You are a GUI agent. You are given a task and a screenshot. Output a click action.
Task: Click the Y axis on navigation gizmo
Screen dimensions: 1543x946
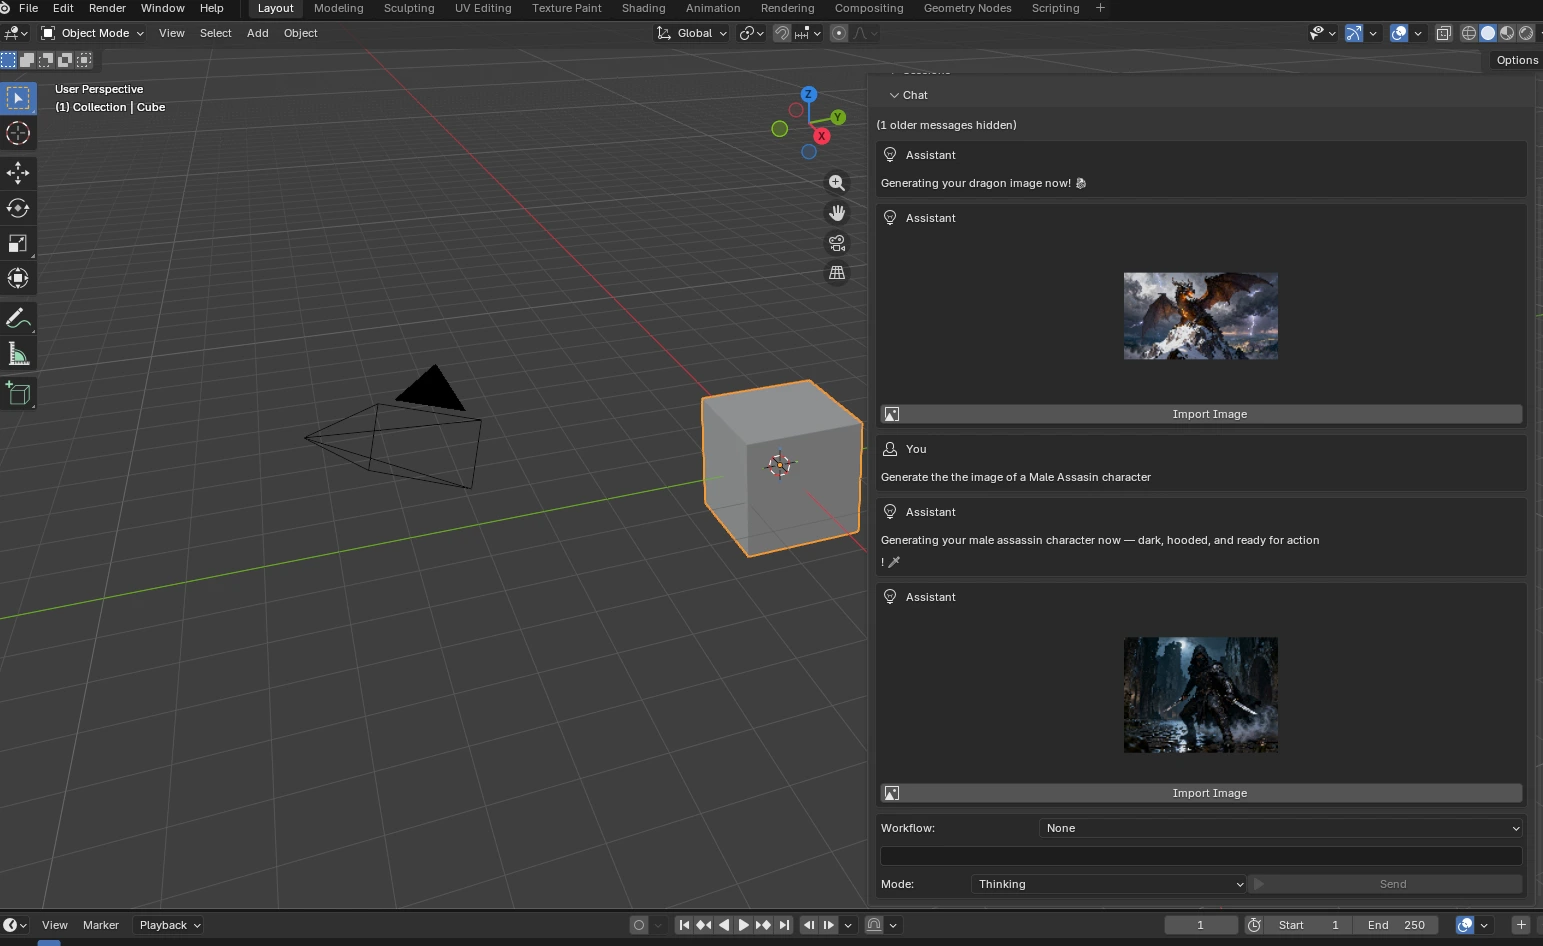tap(838, 117)
